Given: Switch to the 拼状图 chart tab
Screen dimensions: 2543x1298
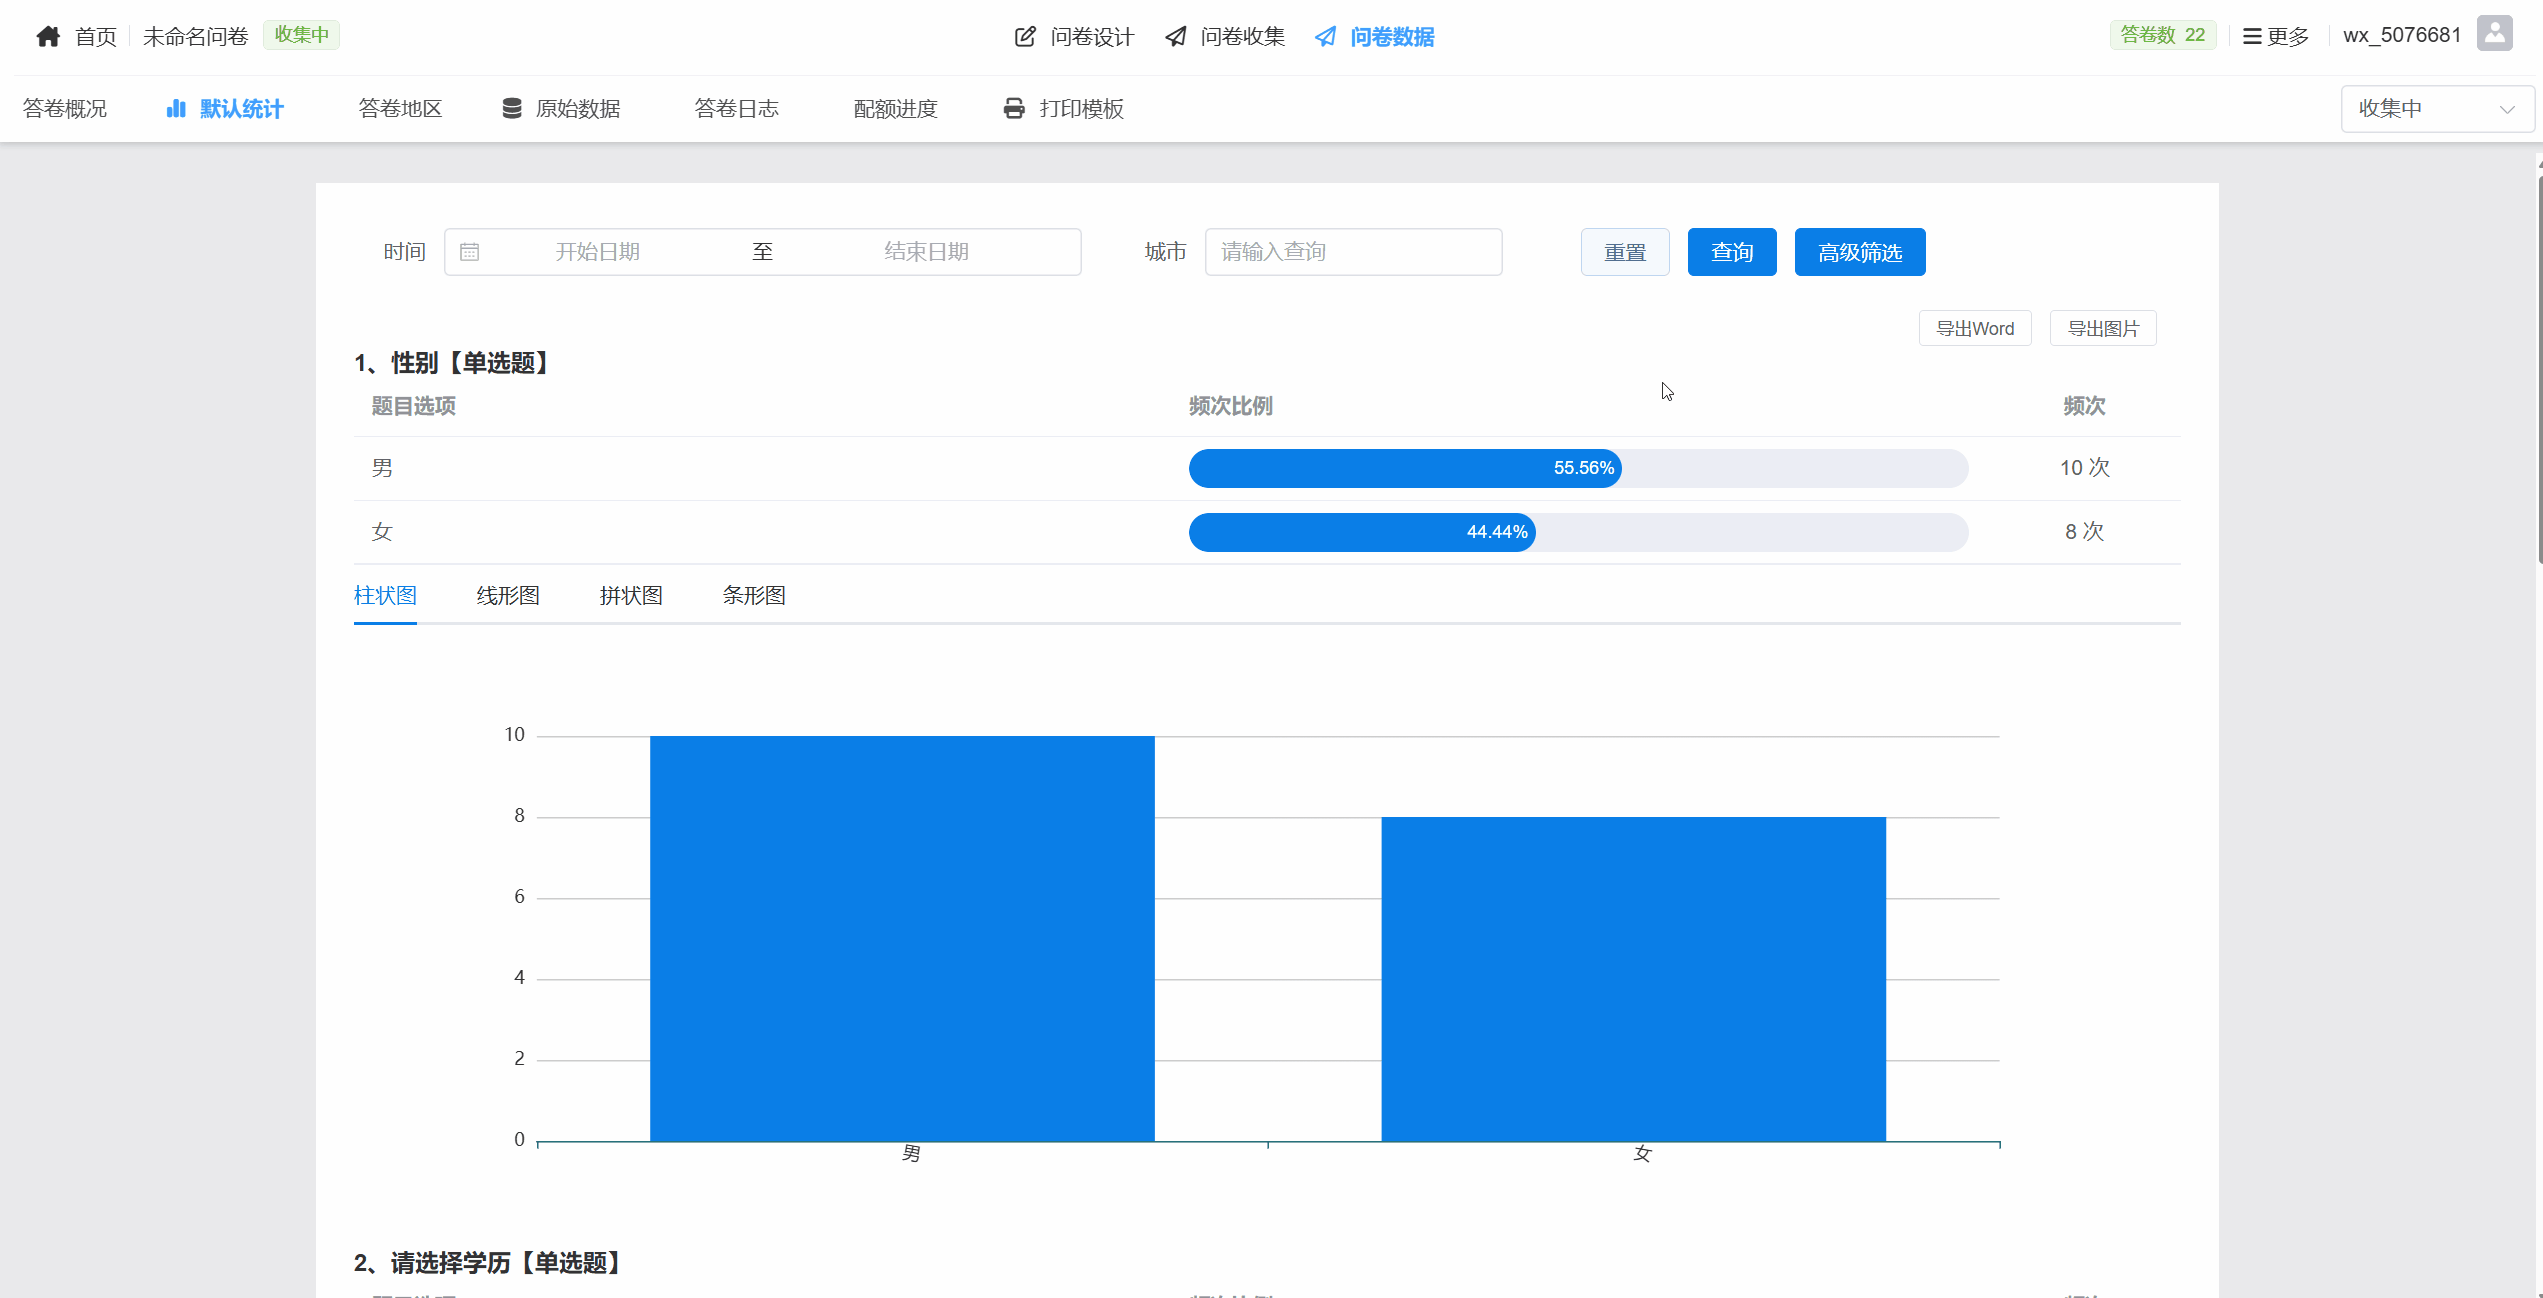Looking at the screenshot, I should (631, 596).
